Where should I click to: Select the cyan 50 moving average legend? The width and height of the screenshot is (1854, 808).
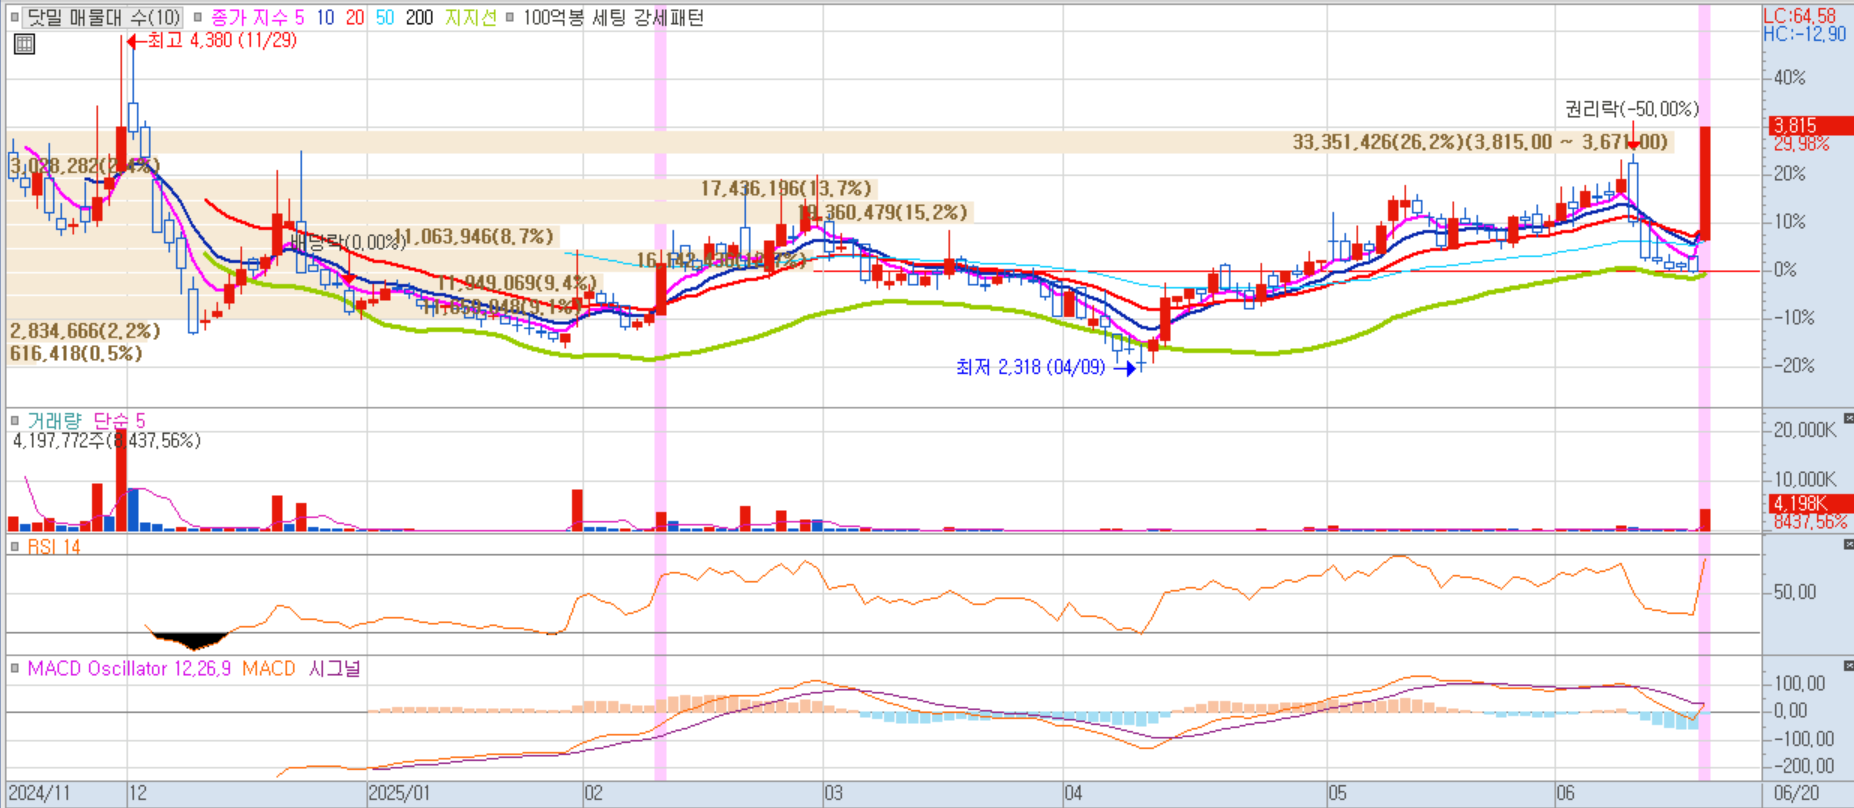[x=385, y=17]
